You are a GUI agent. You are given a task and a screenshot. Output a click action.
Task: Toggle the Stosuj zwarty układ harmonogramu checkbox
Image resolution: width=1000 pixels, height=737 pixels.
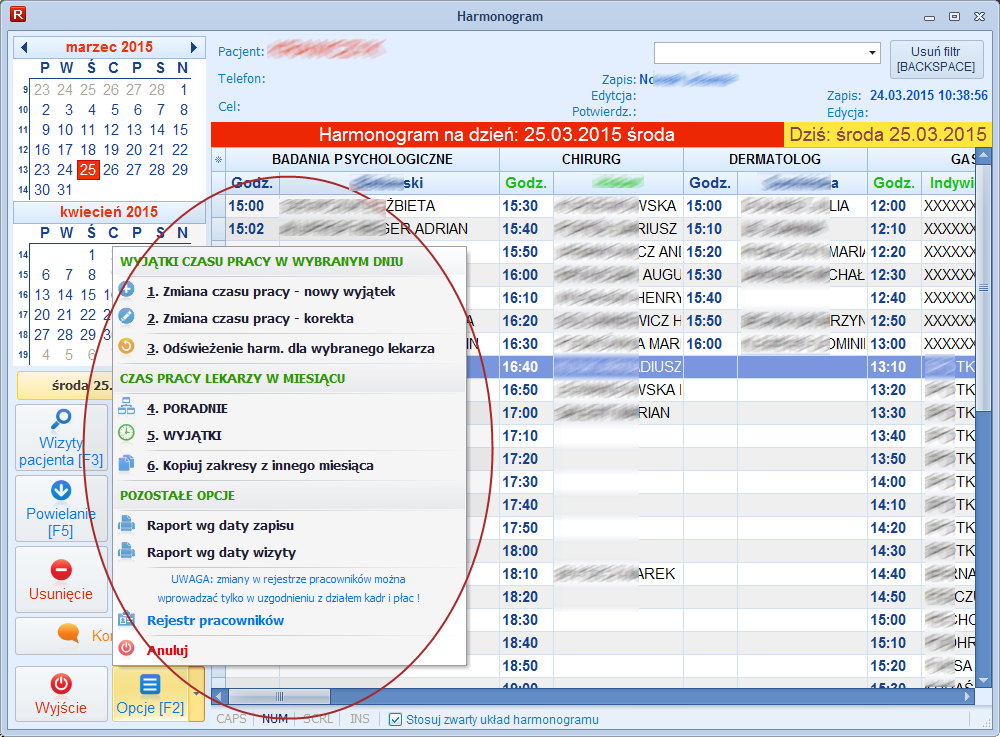395,719
